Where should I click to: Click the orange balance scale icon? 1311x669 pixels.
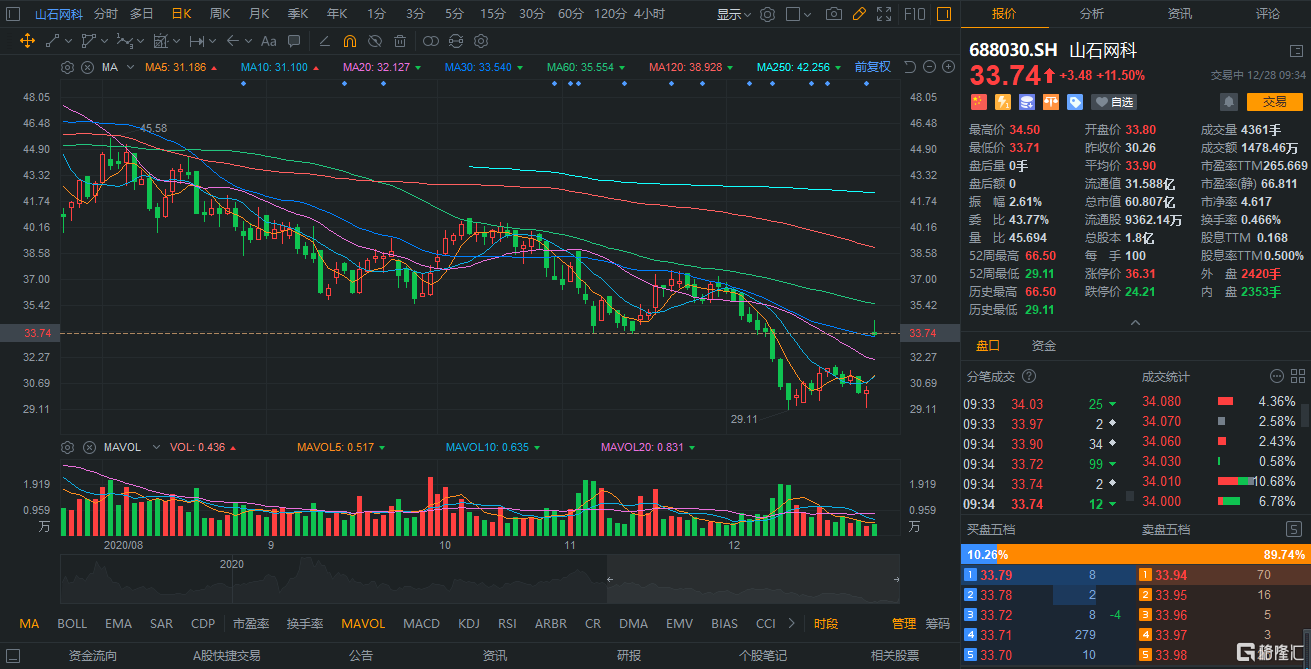[x=1051, y=102]
